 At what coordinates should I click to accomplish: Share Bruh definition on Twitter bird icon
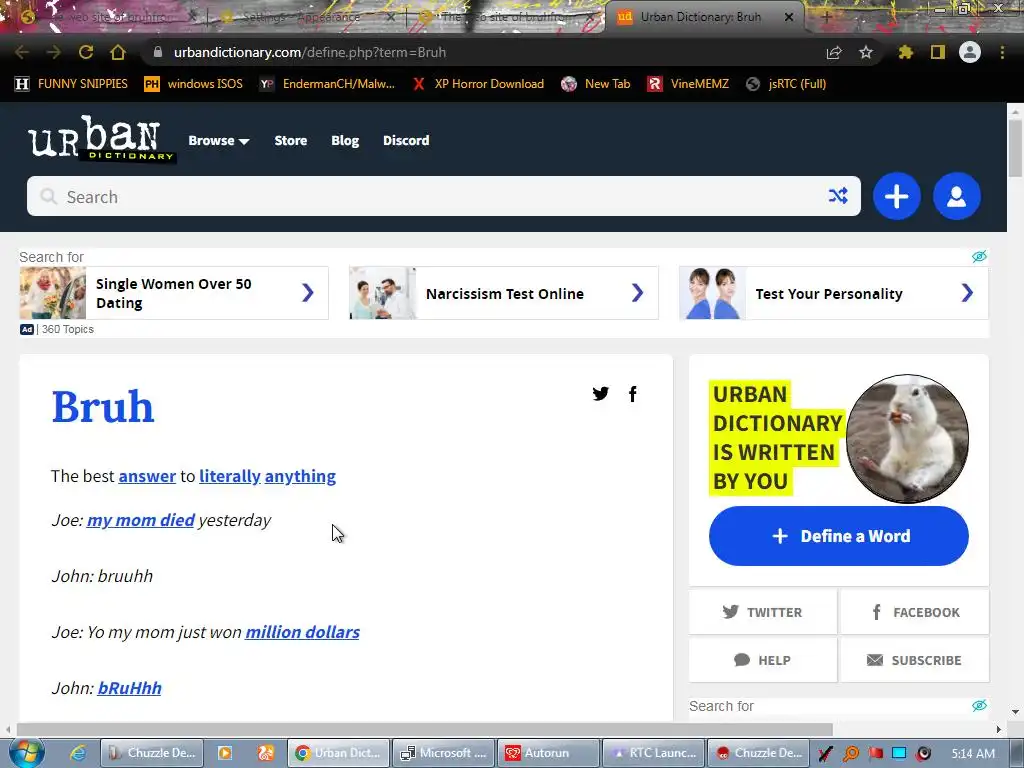(x=600, y=393)
